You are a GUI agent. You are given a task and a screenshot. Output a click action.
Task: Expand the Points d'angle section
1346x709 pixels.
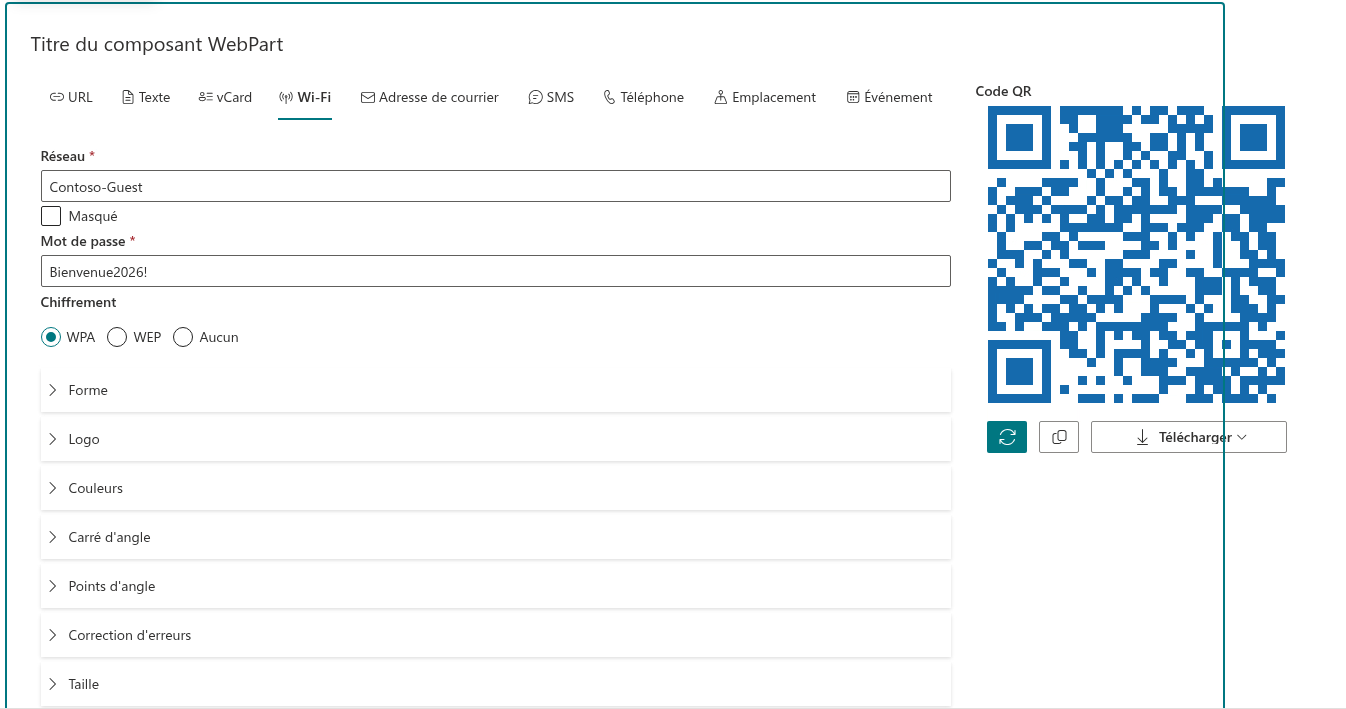tap(496, 586)
